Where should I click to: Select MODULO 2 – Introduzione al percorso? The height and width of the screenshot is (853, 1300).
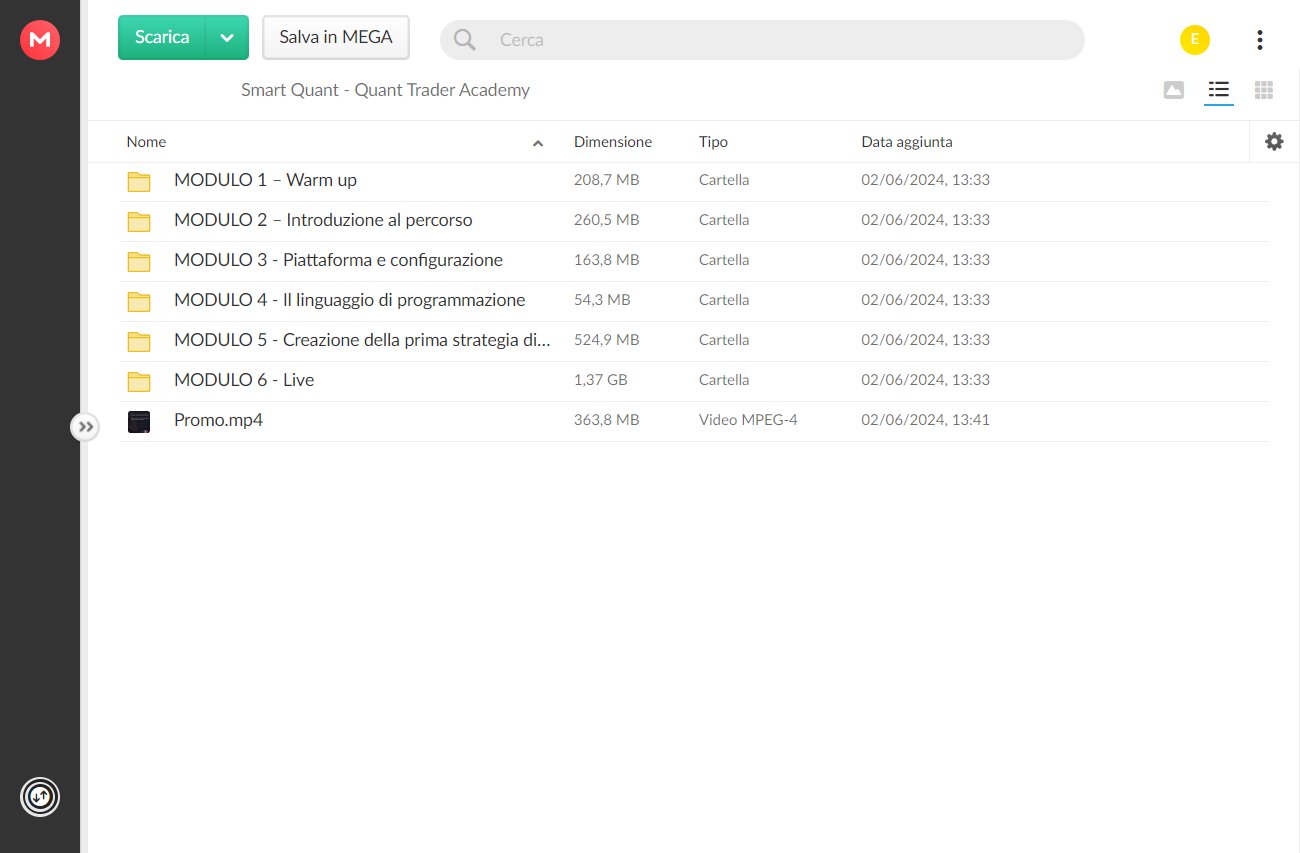tap(323, 220)
